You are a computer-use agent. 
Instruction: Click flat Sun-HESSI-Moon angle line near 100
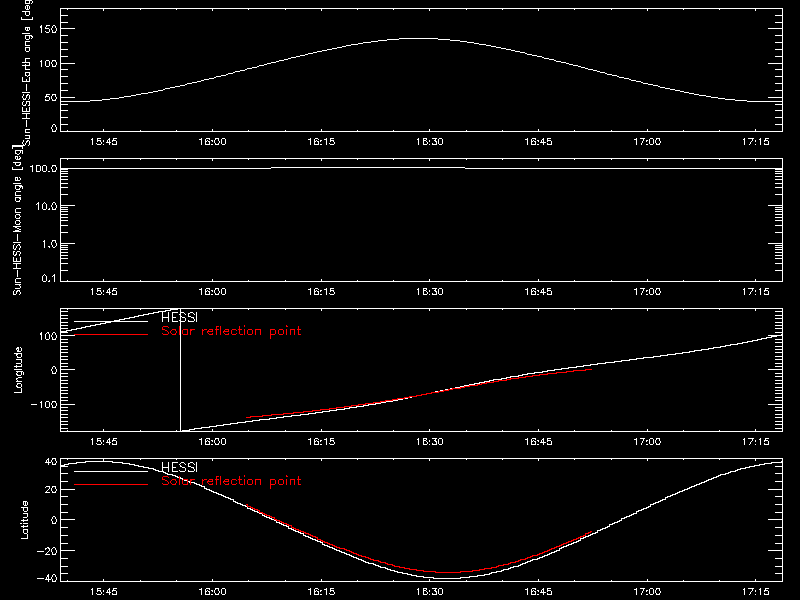coord(421,168)
